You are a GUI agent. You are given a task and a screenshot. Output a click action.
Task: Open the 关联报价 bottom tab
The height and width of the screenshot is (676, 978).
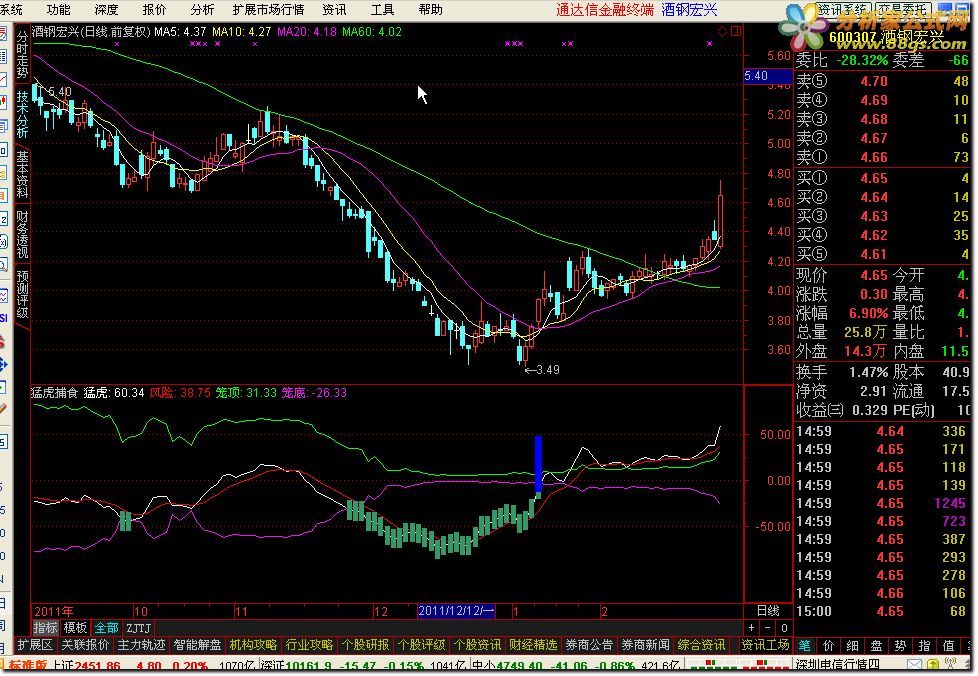[85, 644]
